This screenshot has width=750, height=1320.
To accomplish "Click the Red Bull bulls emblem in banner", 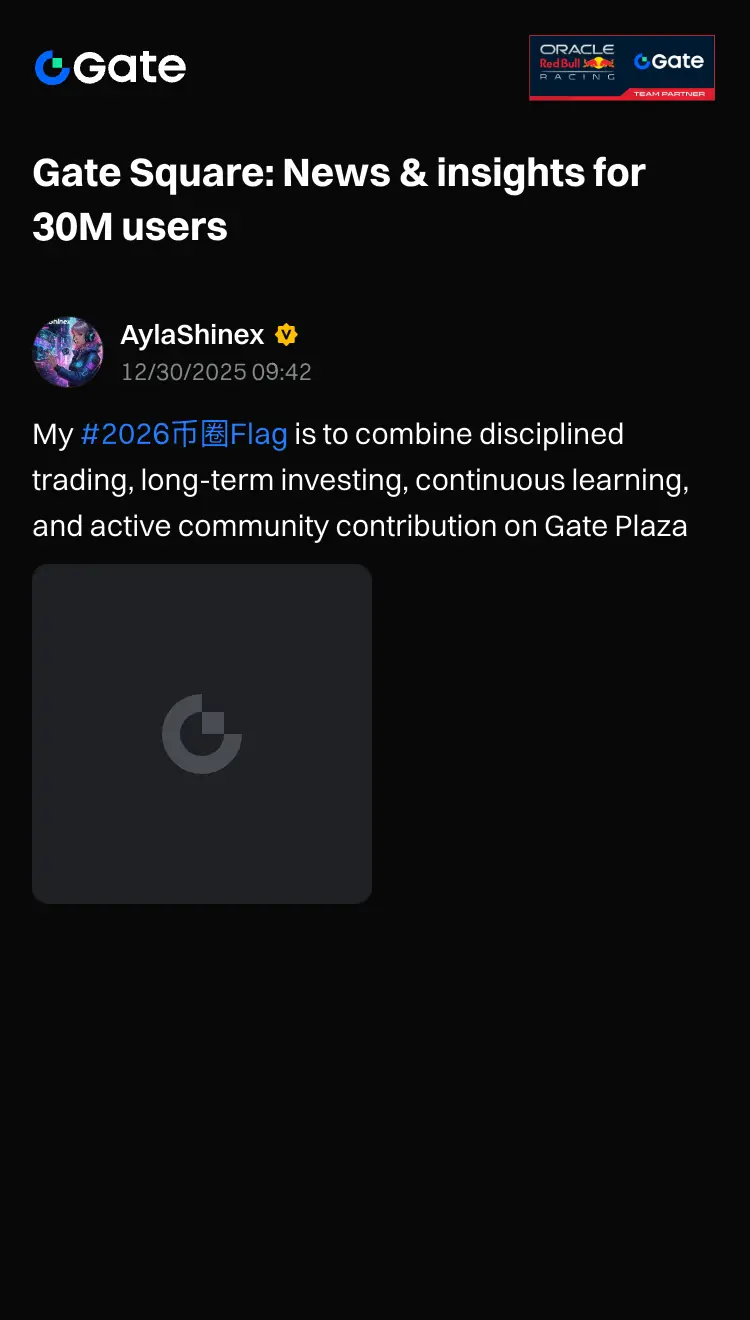I will 599,63.
